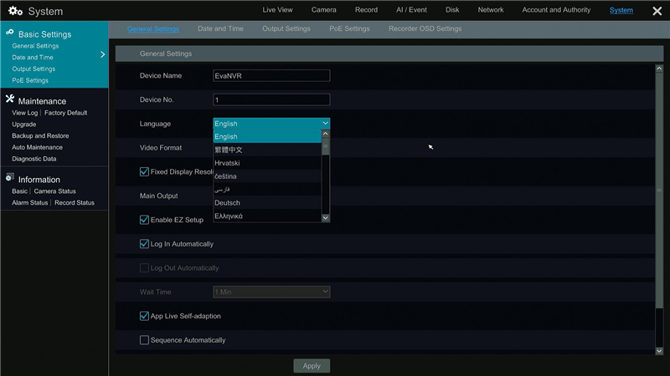Click the Information heading

tap(39, 180)
